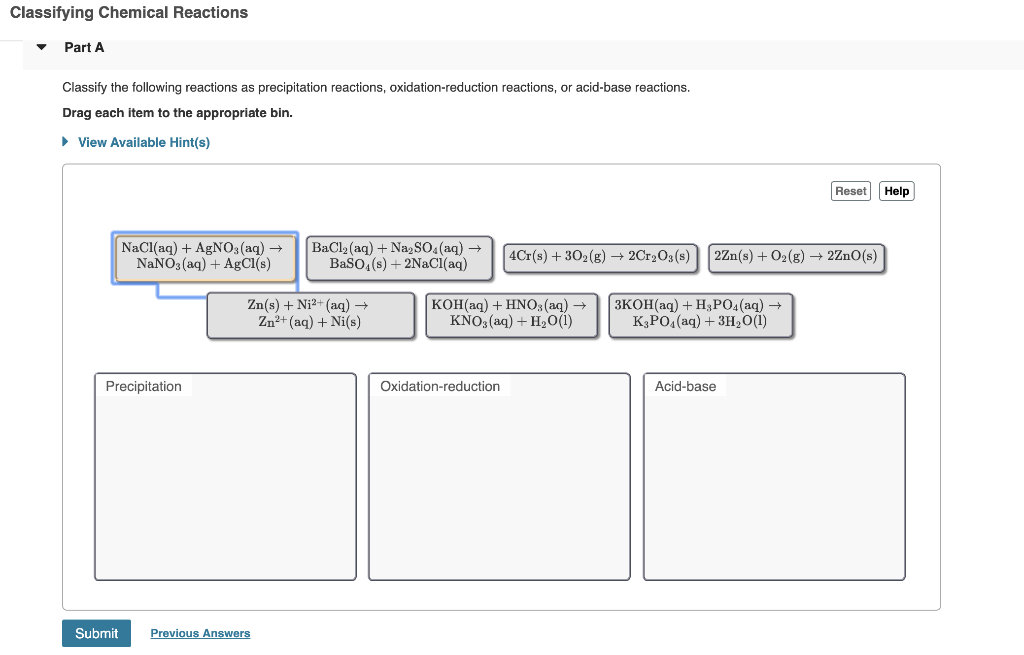This screenshot has width=1024, height=655.
Task: Click inside the Precipitation bin
Action: 224,480
